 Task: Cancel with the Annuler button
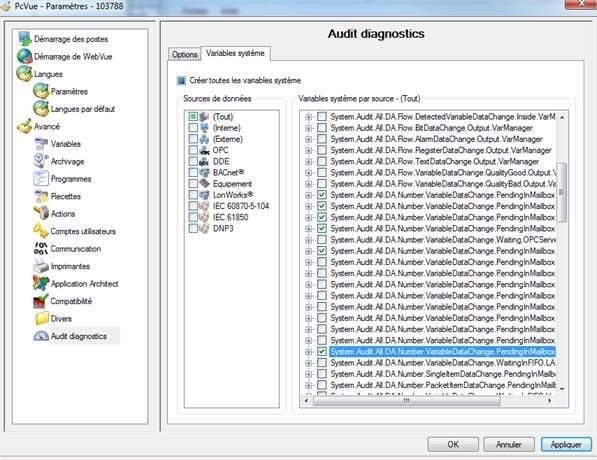(x=508, y=444)
